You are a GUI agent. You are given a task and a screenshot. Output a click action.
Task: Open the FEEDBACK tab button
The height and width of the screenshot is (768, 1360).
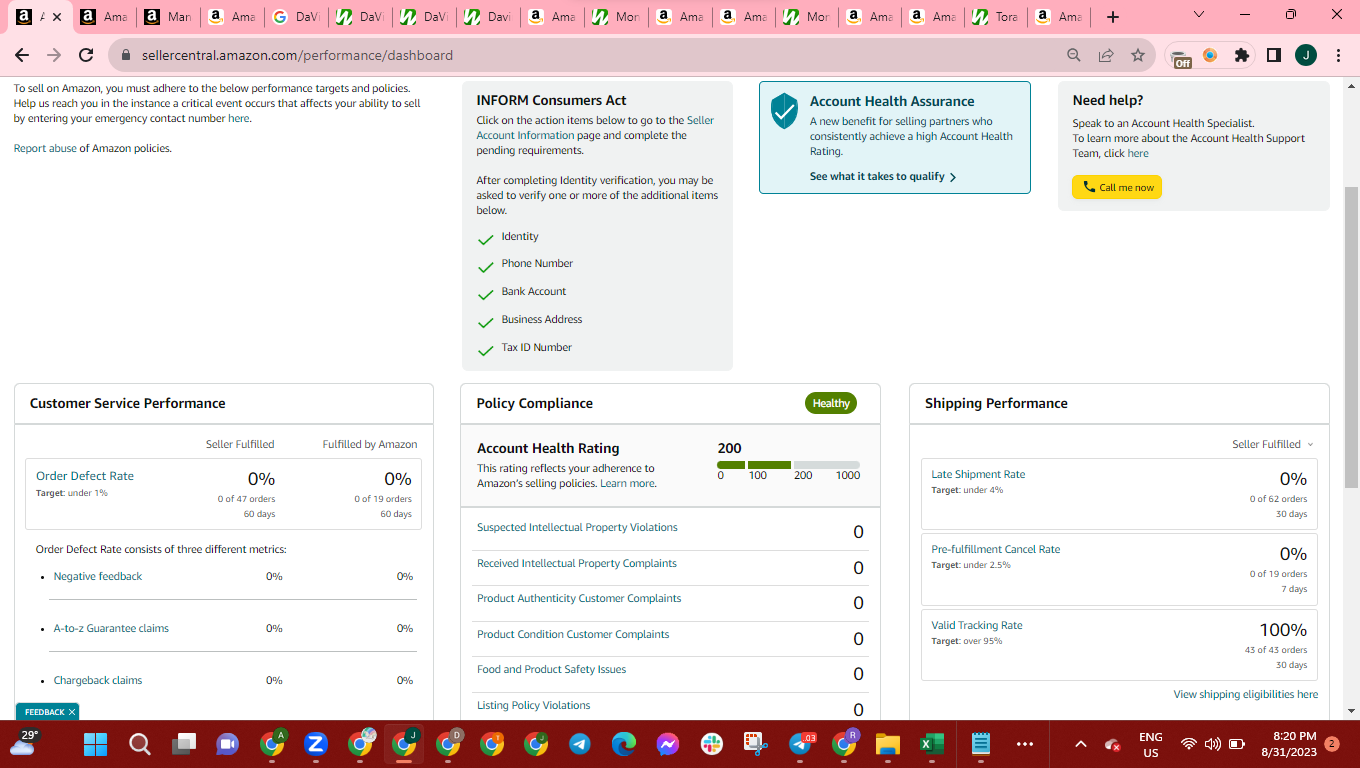tap(47, 712)
